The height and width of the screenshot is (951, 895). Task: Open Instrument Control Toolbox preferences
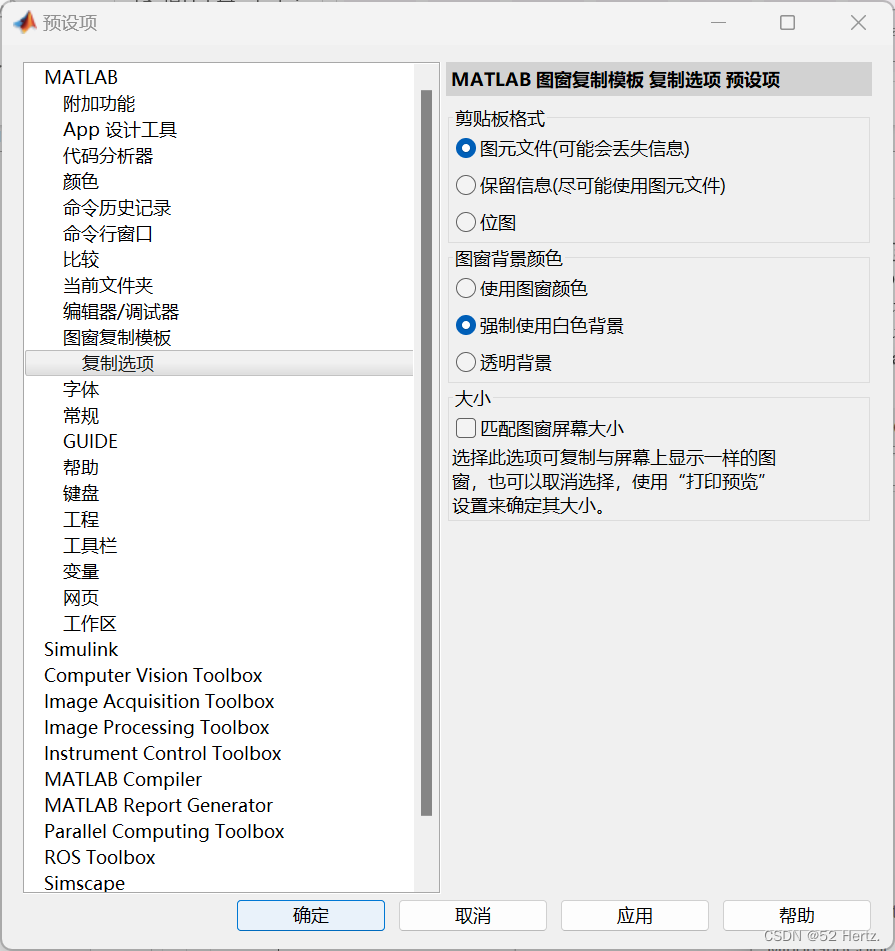[163, 754]
